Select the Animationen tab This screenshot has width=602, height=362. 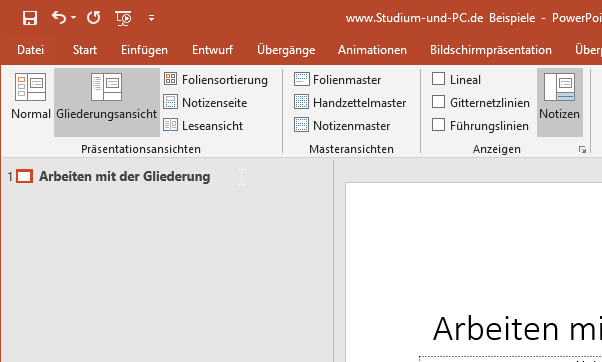[x=372, y=50]
